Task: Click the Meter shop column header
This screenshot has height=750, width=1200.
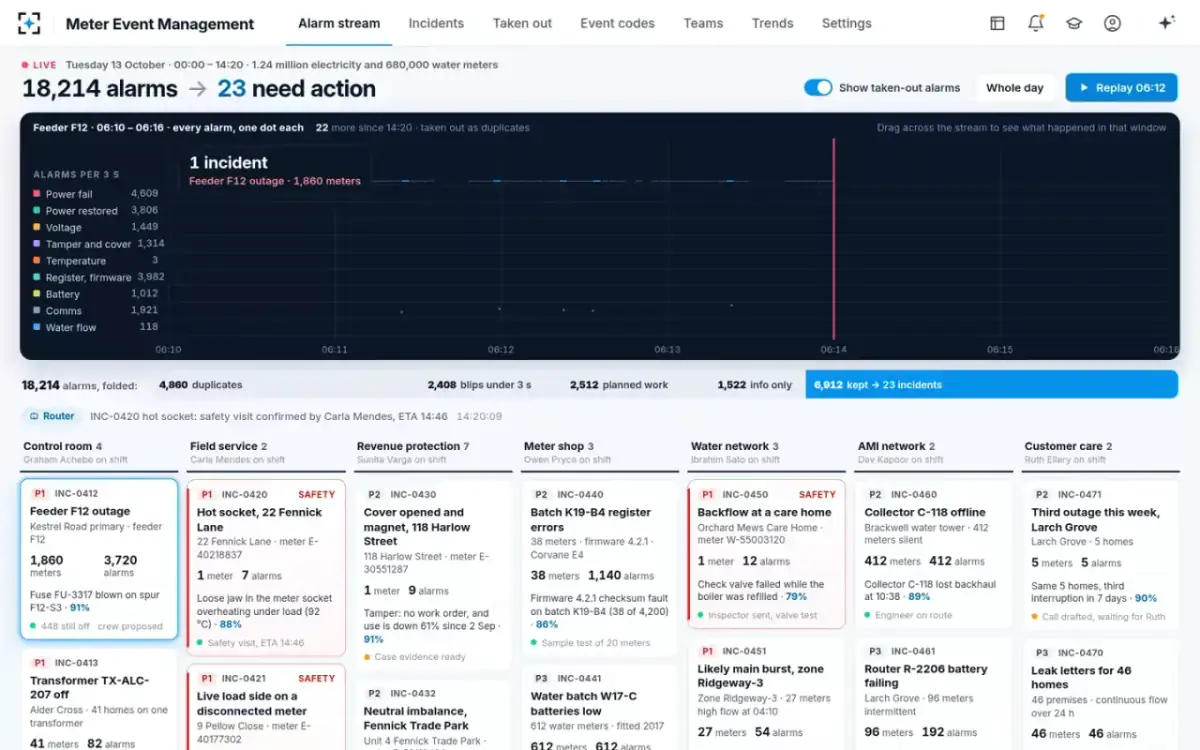Action: (601, 452)
